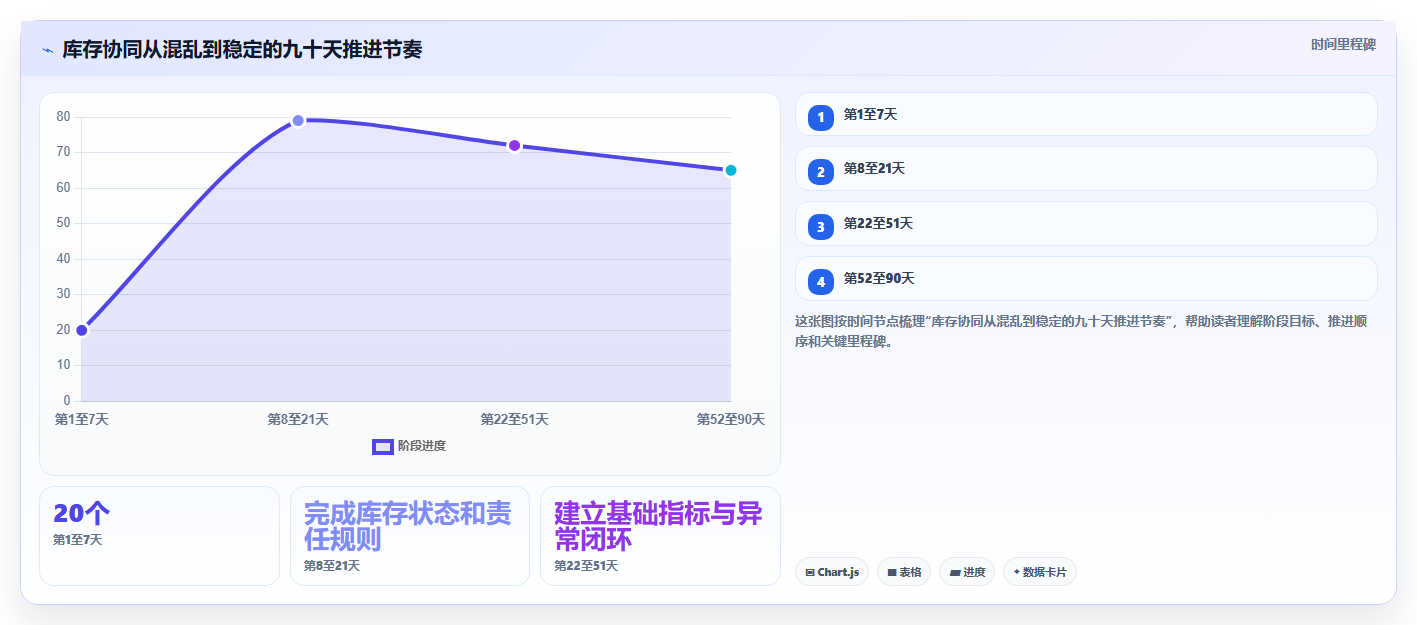Screen dimensions: 1417x625
Task: Click the 数据卡片 tag
Action: pyautogui.click(x=1040, y=572)
